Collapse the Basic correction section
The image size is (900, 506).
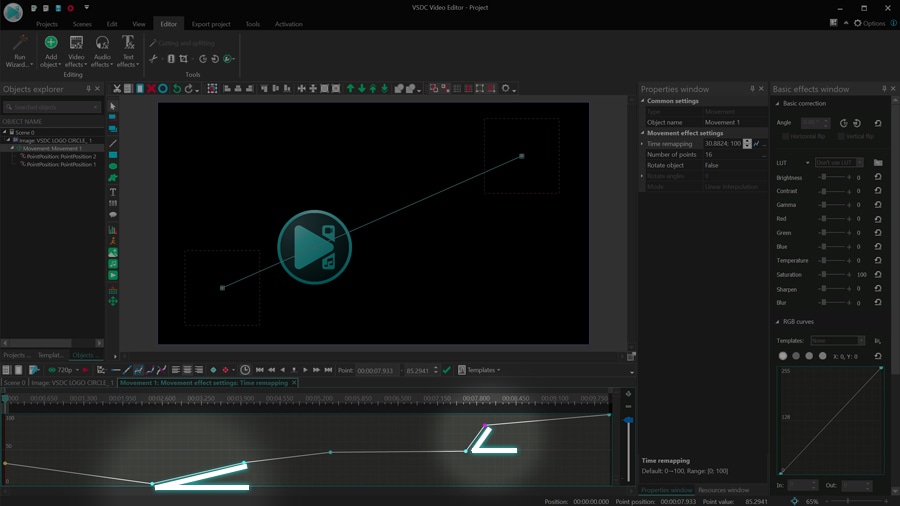[x=778, y=104]
